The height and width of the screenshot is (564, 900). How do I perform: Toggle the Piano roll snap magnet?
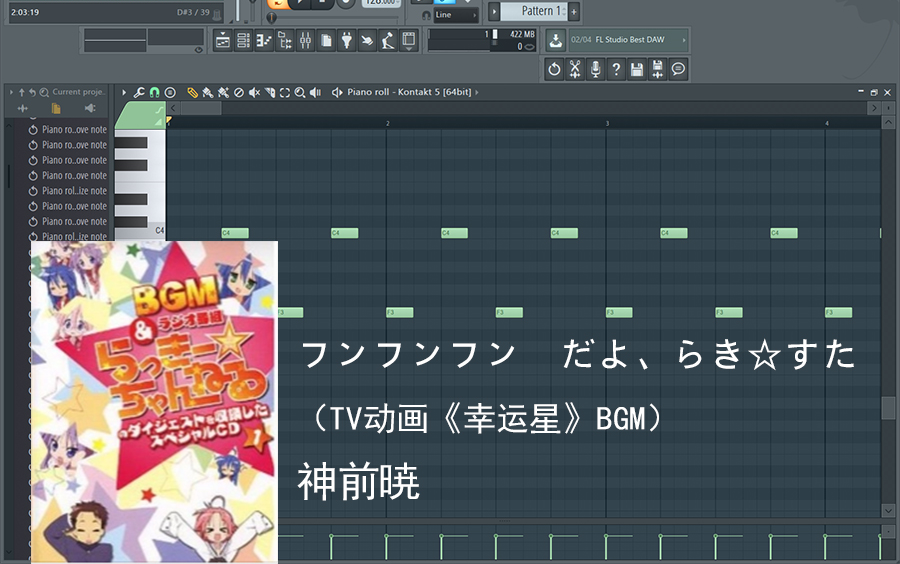154,92
